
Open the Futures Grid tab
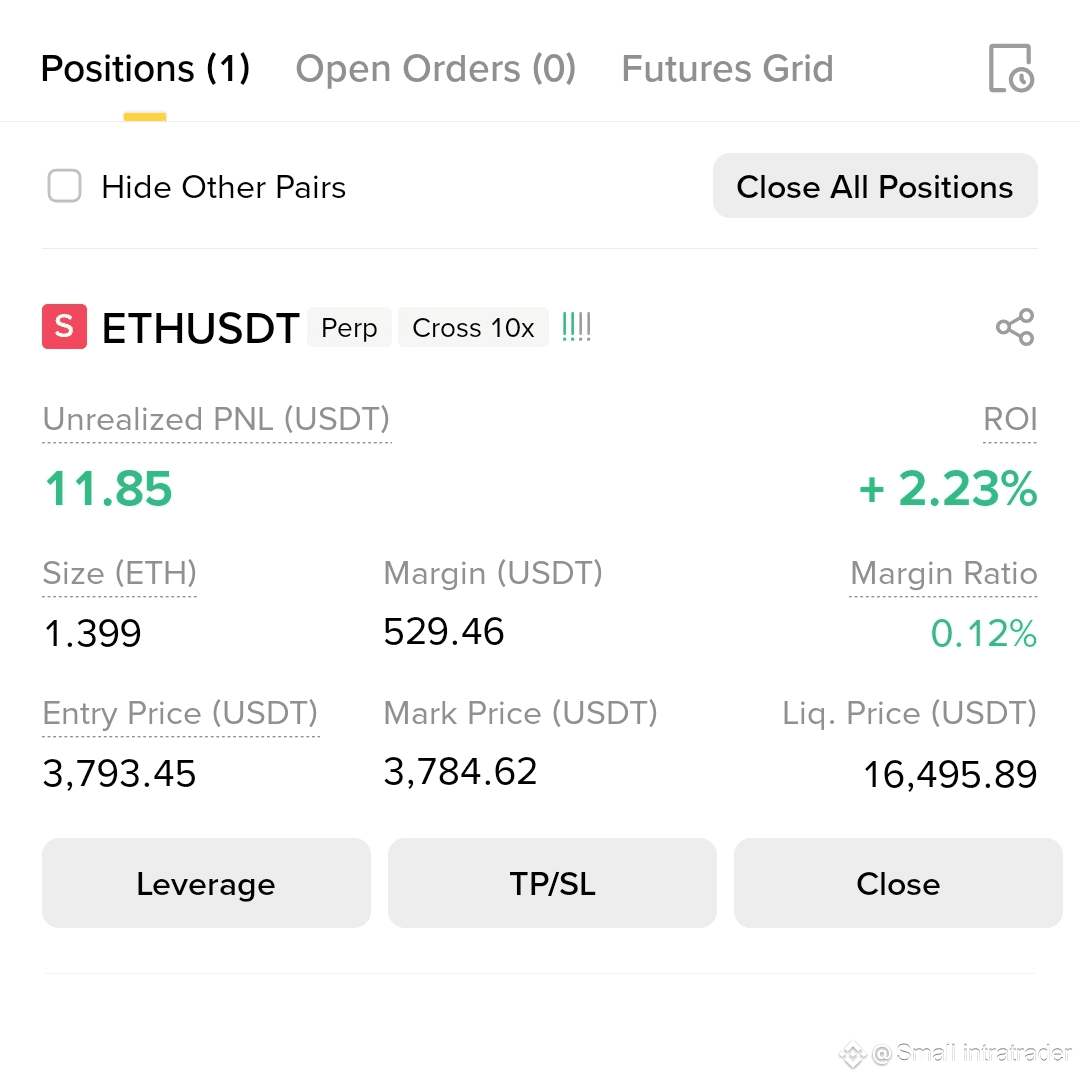click(727, 69)
